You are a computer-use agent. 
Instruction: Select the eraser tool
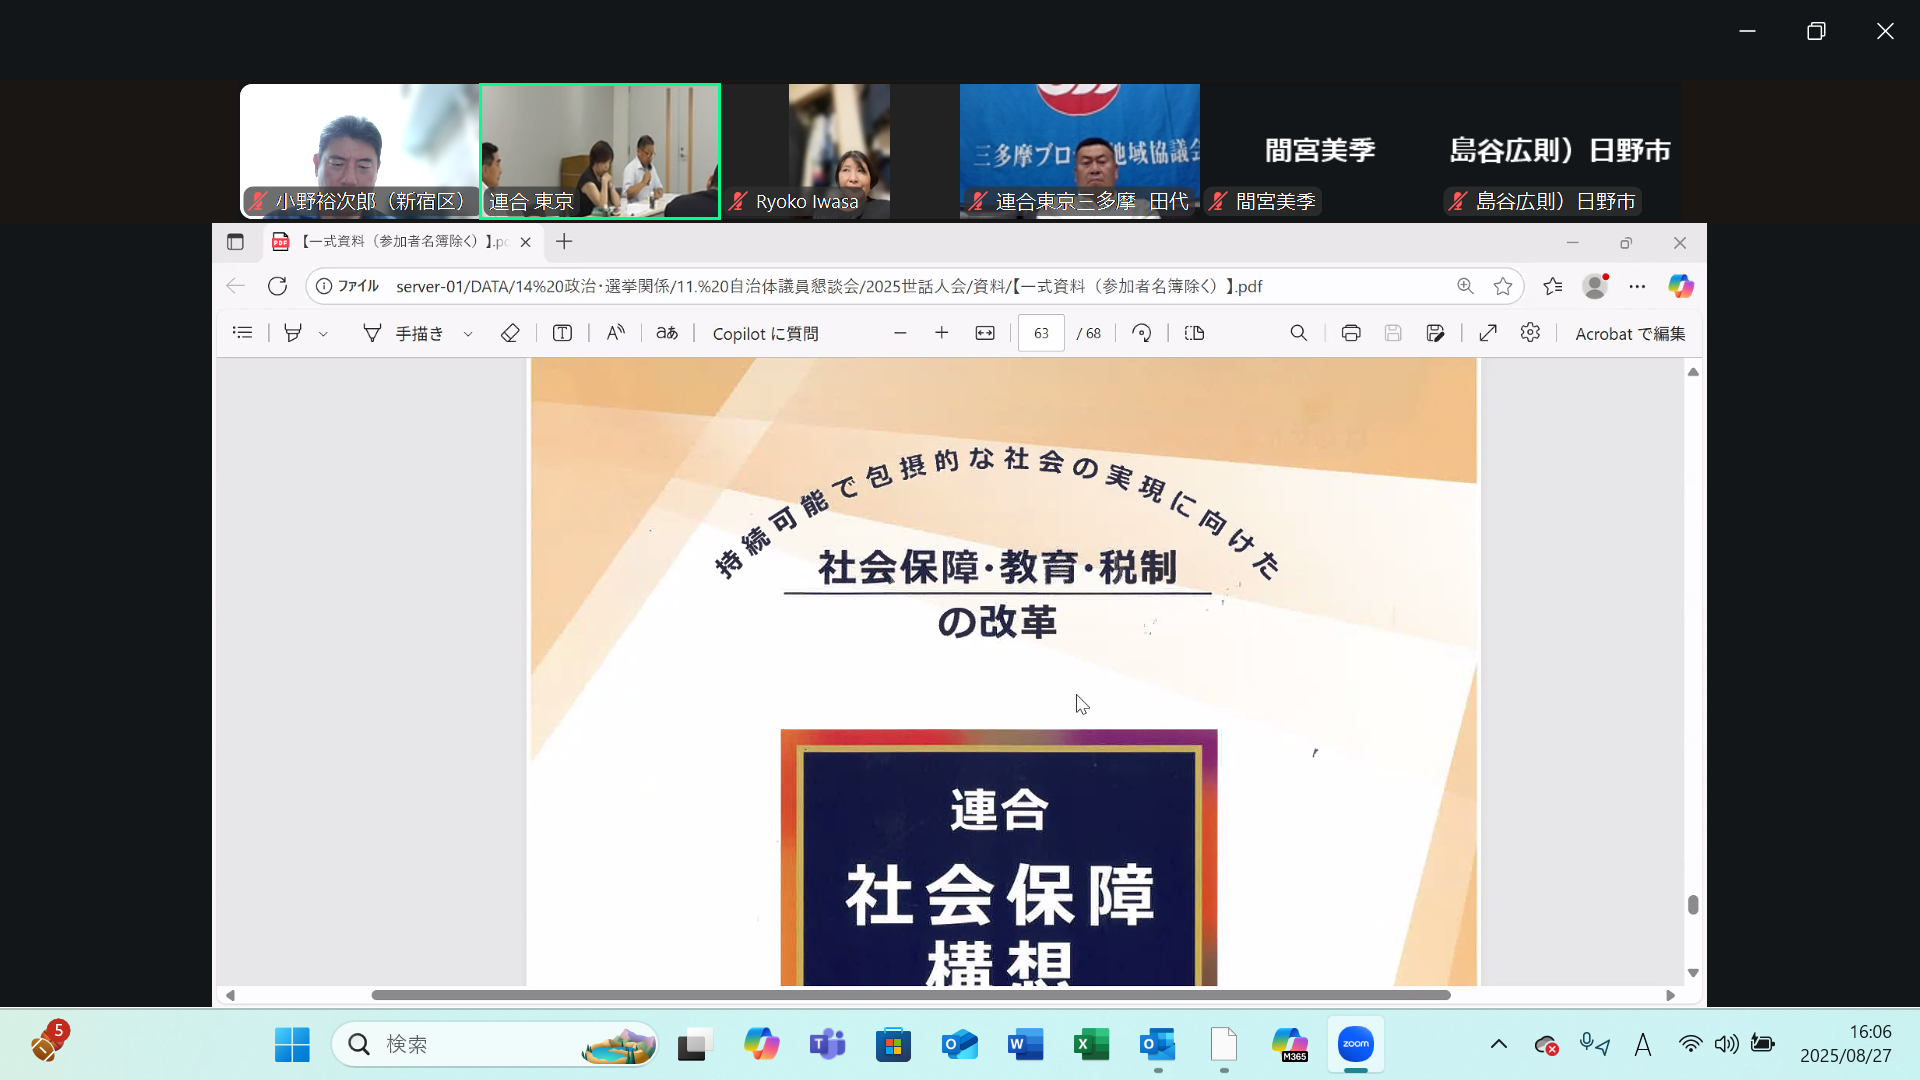[510, 333]
